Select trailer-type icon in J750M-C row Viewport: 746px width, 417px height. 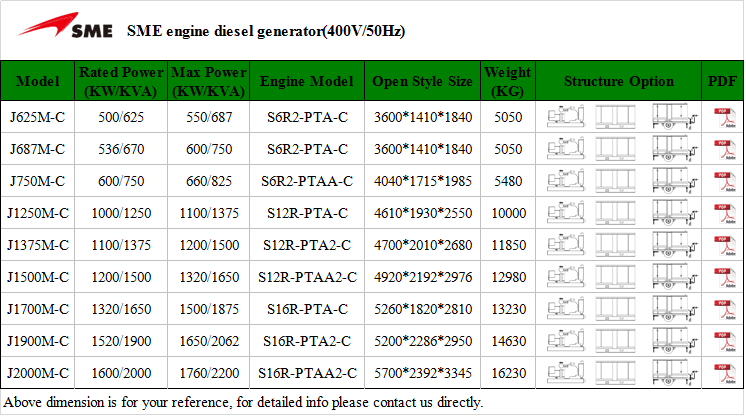[675, 180]
